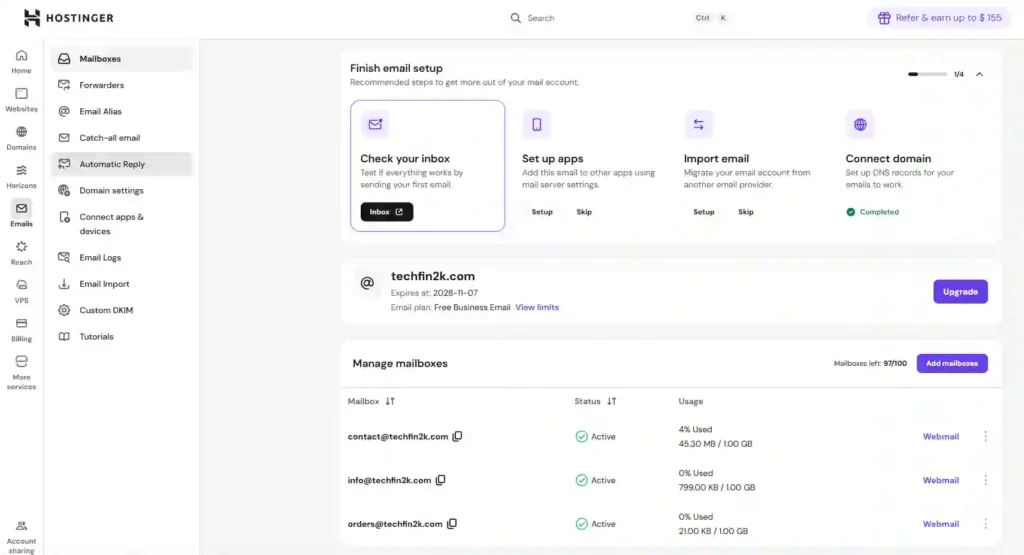Image resolution: width=1024 pixels, height=555 pixels.
Task: Open Mailboxes menu item
Action: tap(121, 59)
